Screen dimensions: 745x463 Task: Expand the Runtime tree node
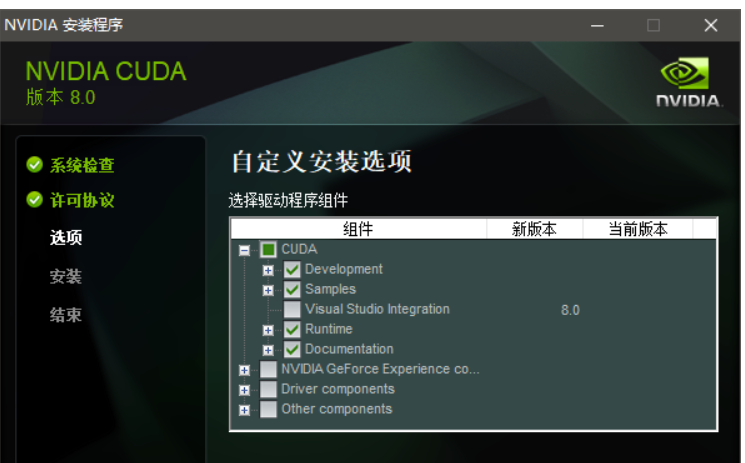pyautogui.click(x=268, y=330)
